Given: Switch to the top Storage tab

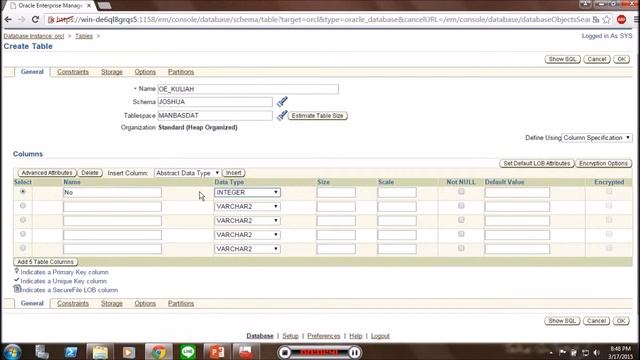Looking at the screenshot, I should [112, 72].
